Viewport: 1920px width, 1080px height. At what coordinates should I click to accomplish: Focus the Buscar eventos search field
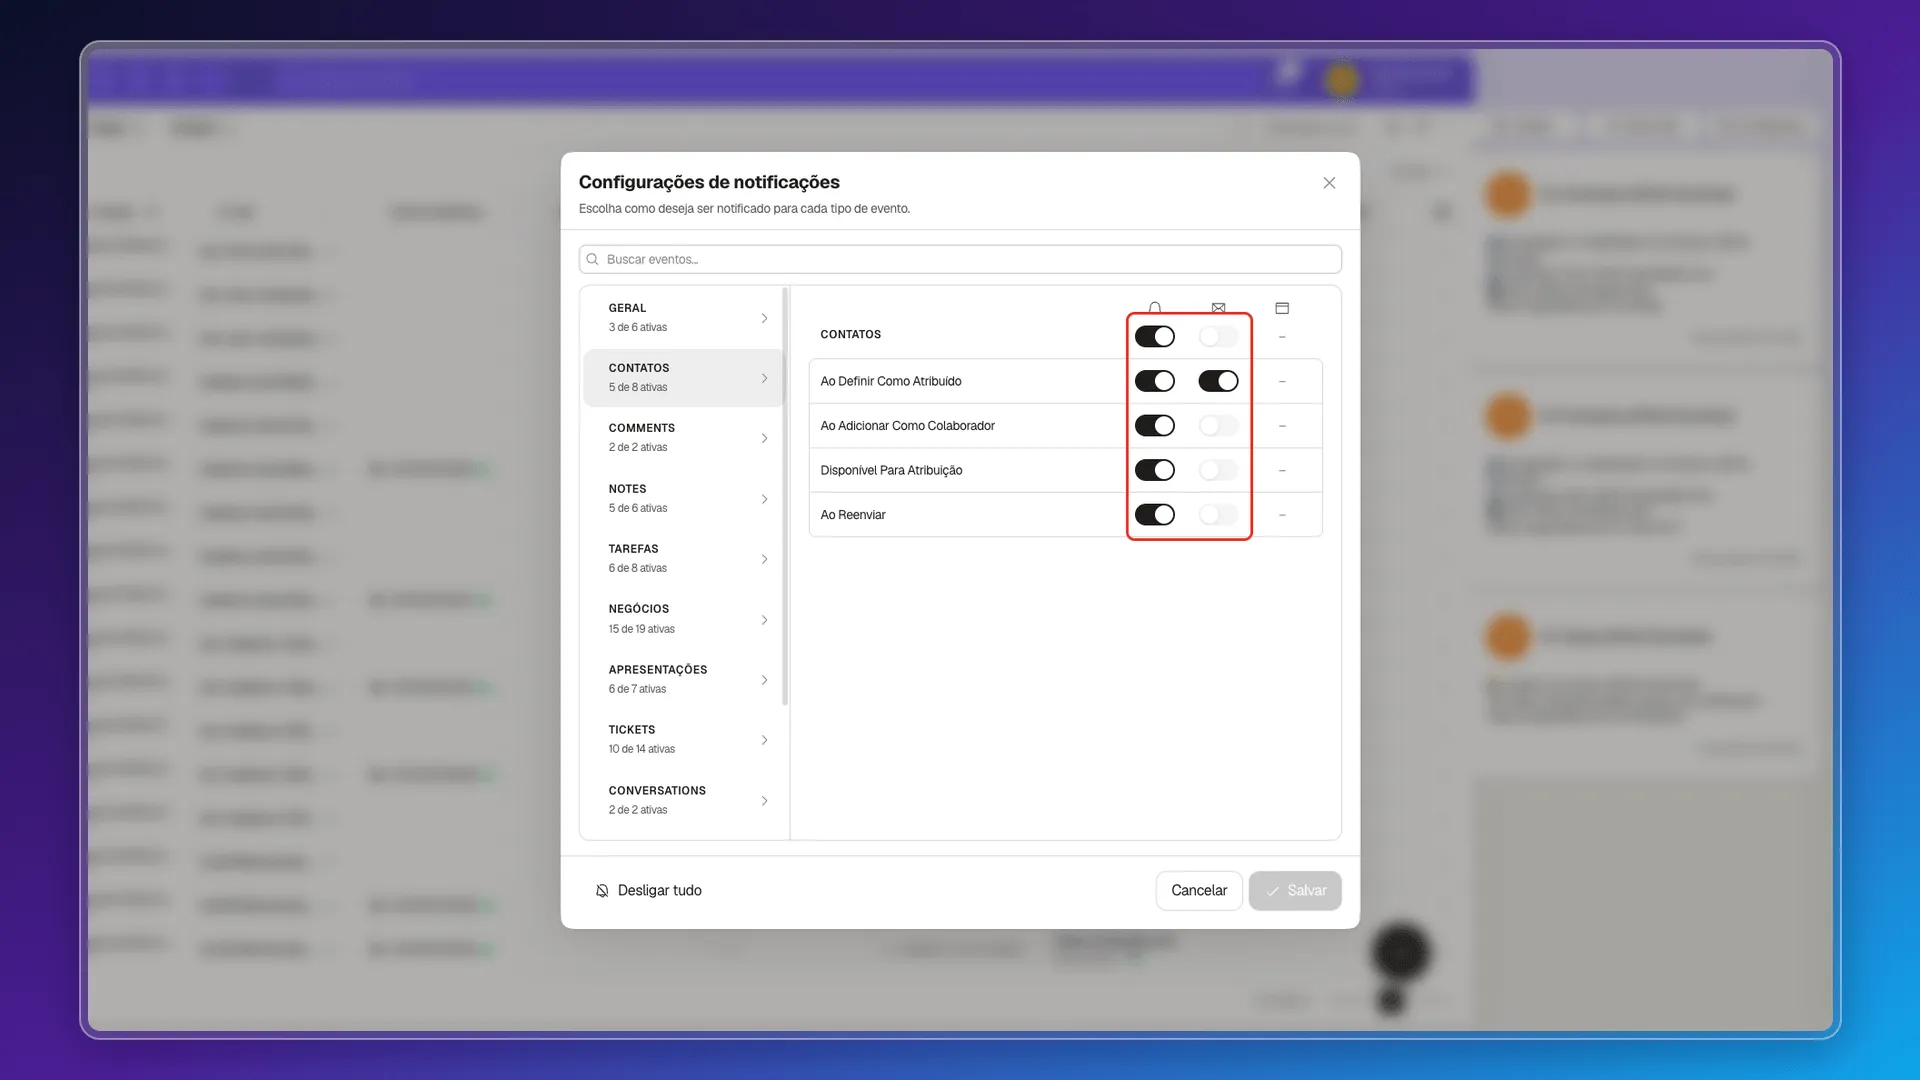click(x=960, y=259)
